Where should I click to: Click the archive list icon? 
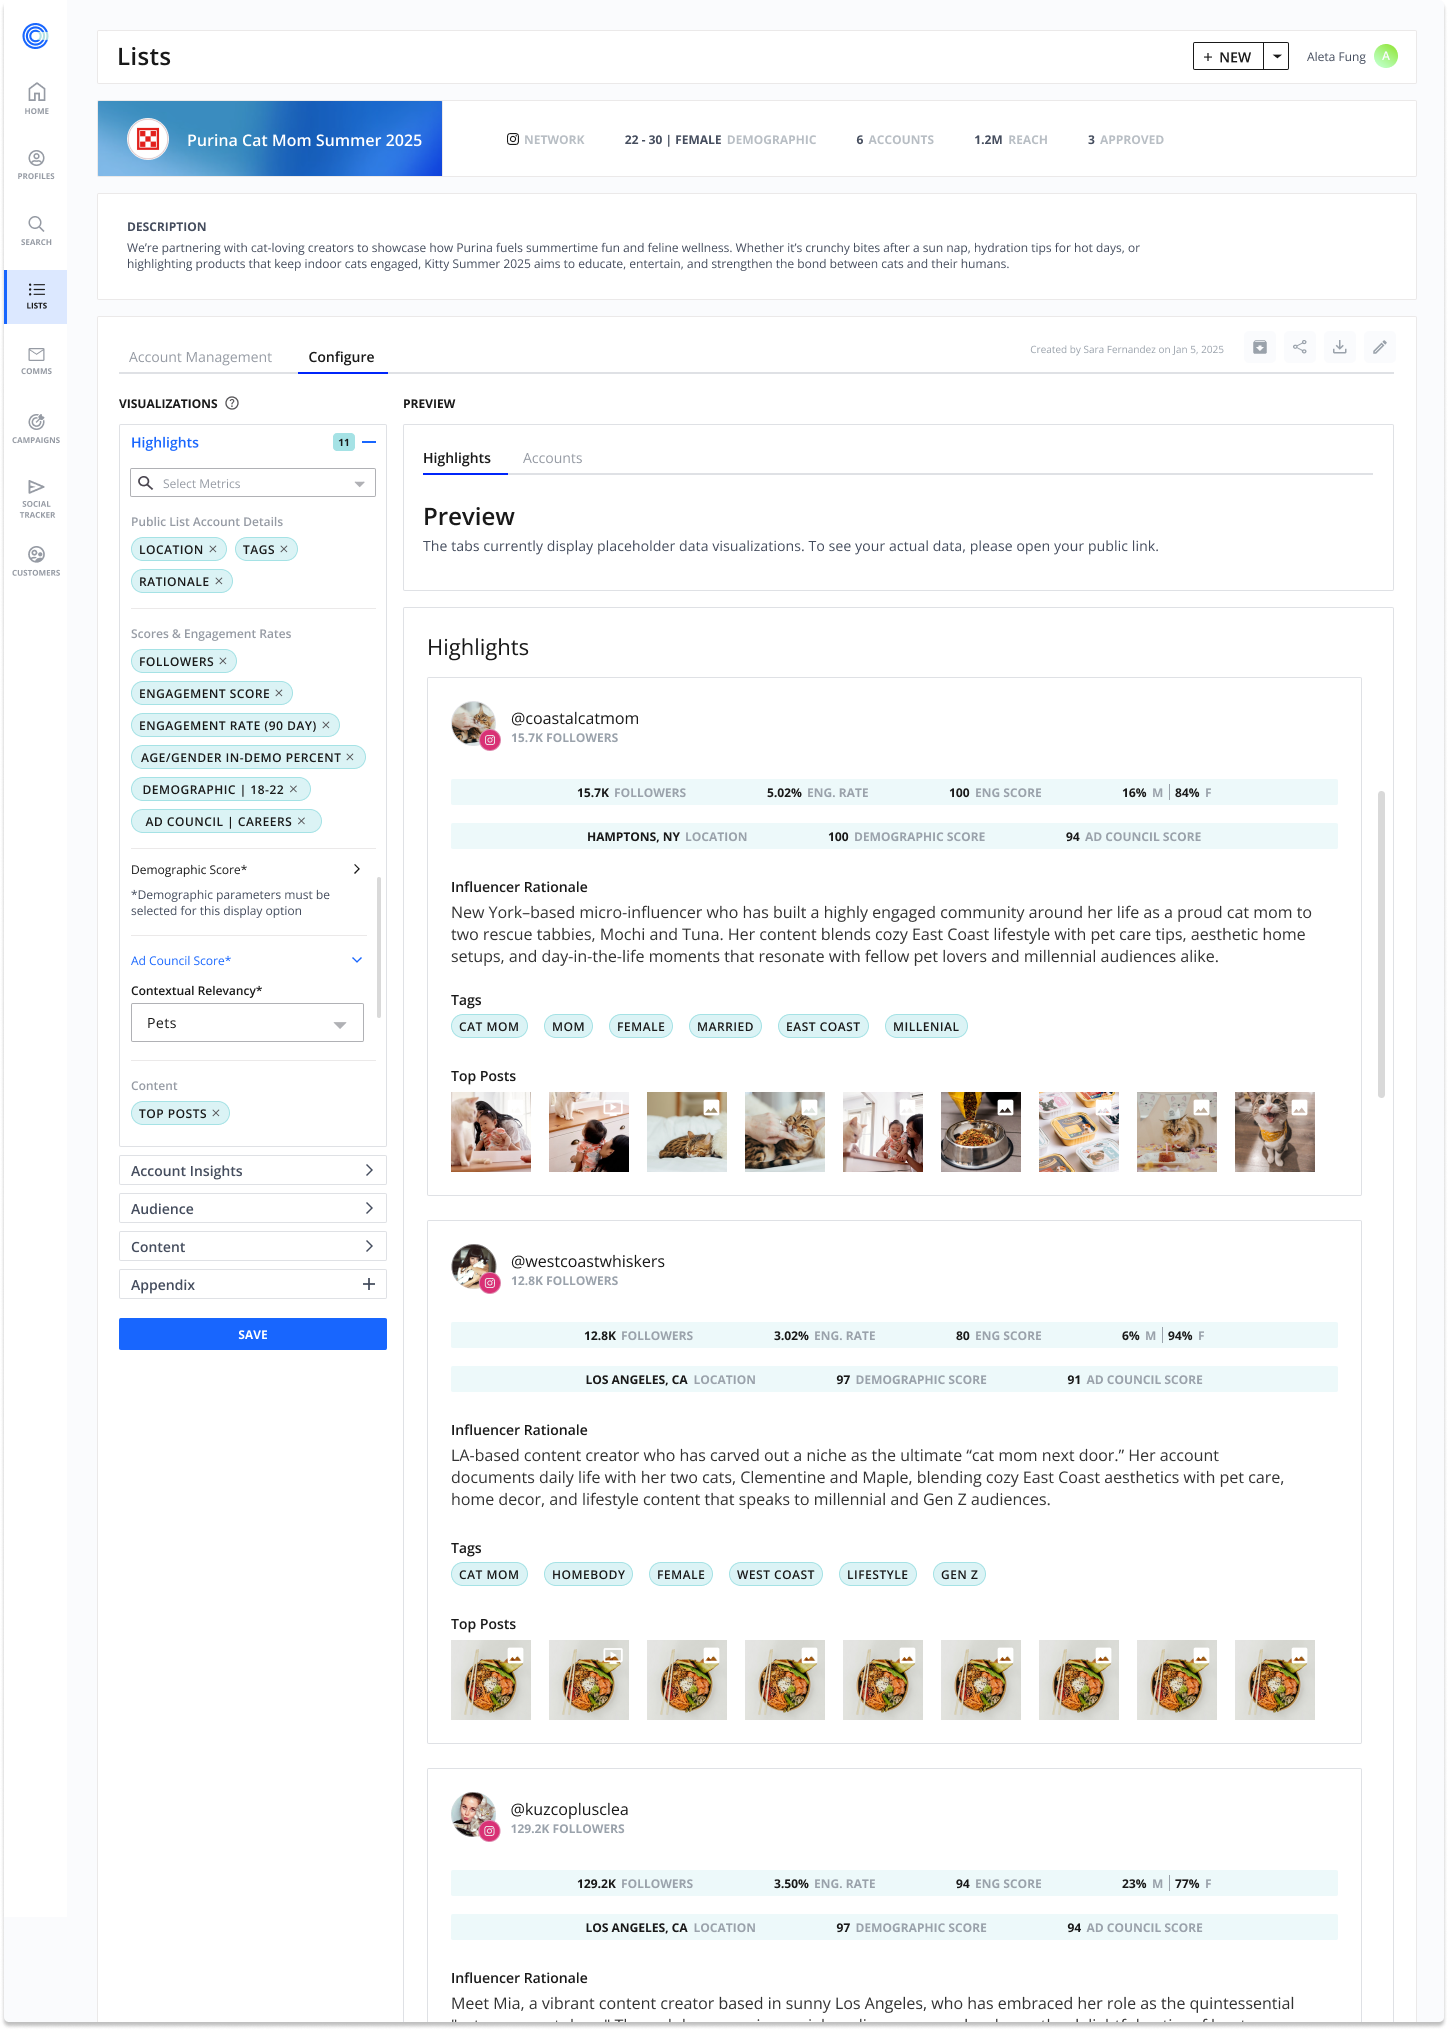1260,347
